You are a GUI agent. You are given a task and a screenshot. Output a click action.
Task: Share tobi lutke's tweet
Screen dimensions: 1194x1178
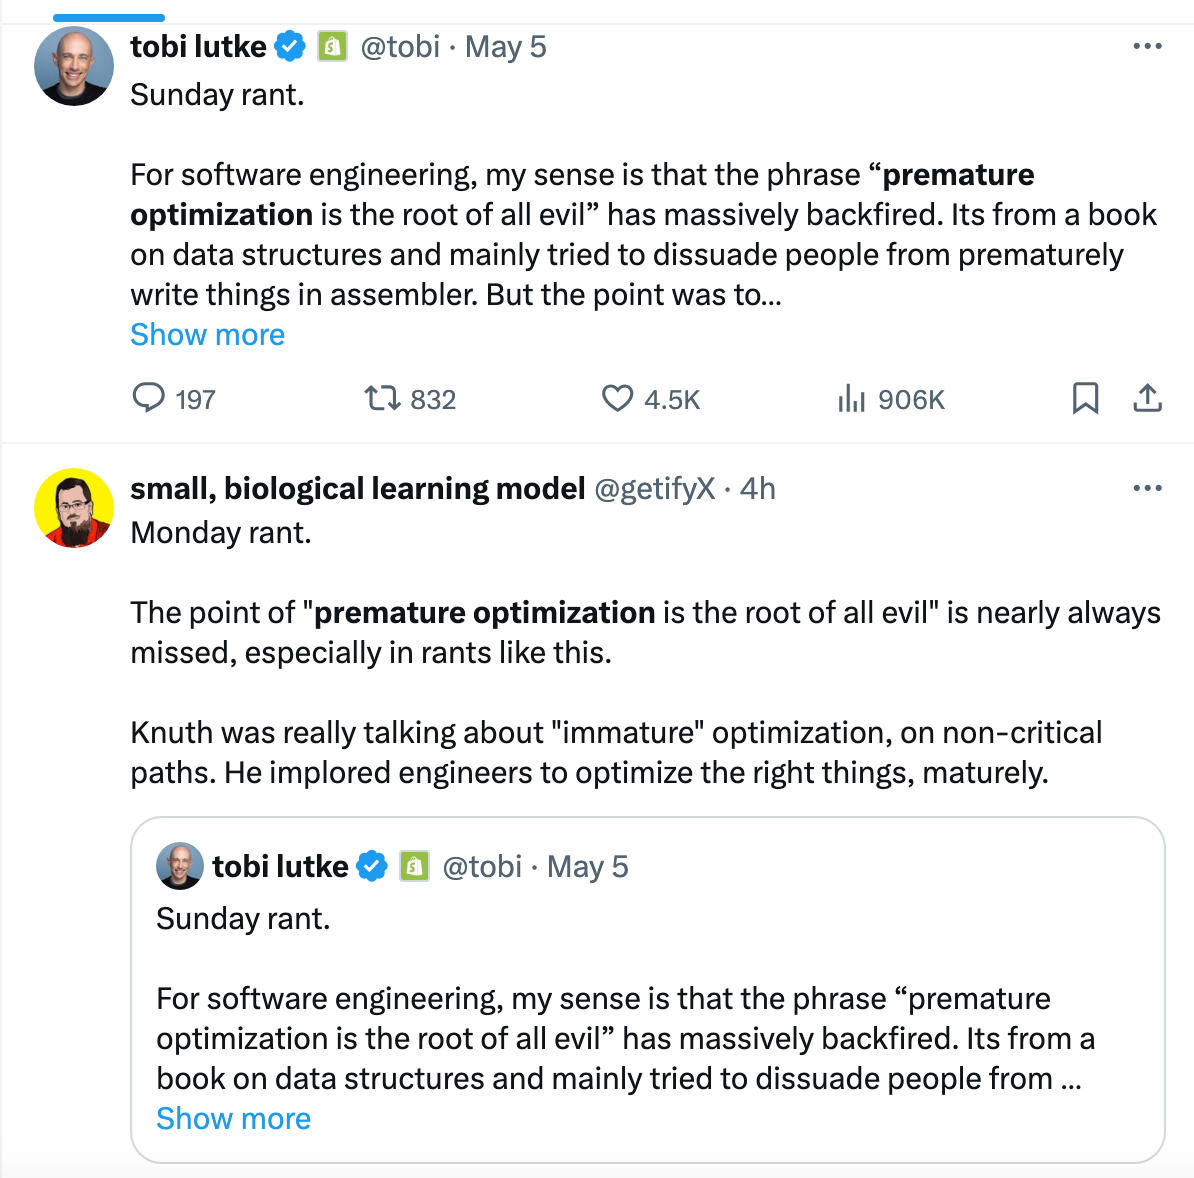coord(1148,398)
